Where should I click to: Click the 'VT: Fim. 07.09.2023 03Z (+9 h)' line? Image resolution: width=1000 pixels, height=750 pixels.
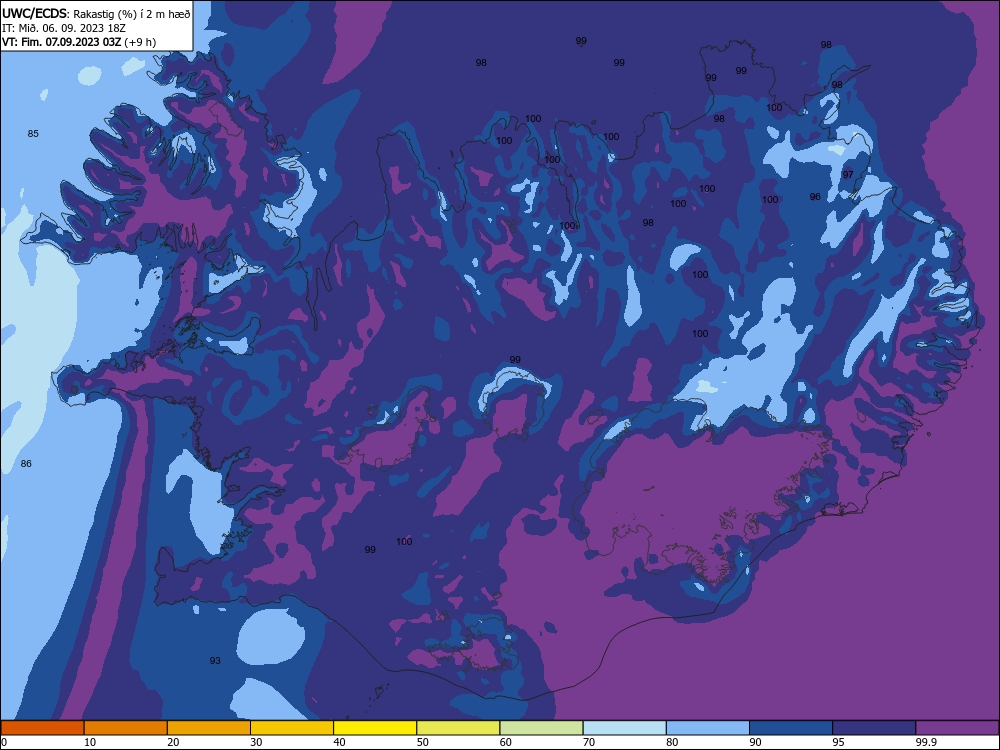pyautogui.click(x=79, y=42)
